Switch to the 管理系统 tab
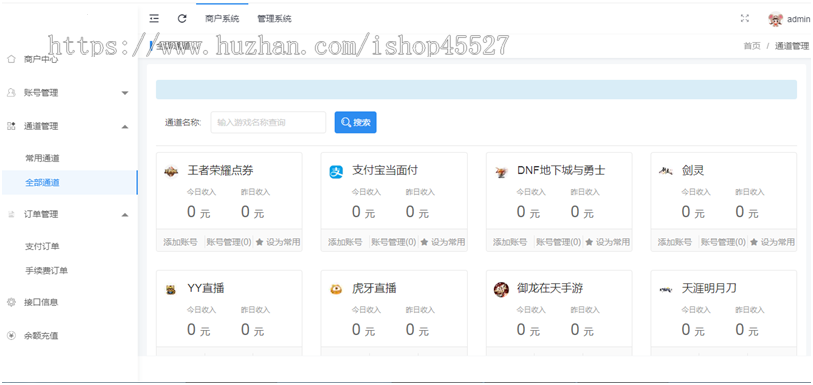The image size is (813, 385). point(274,19)
